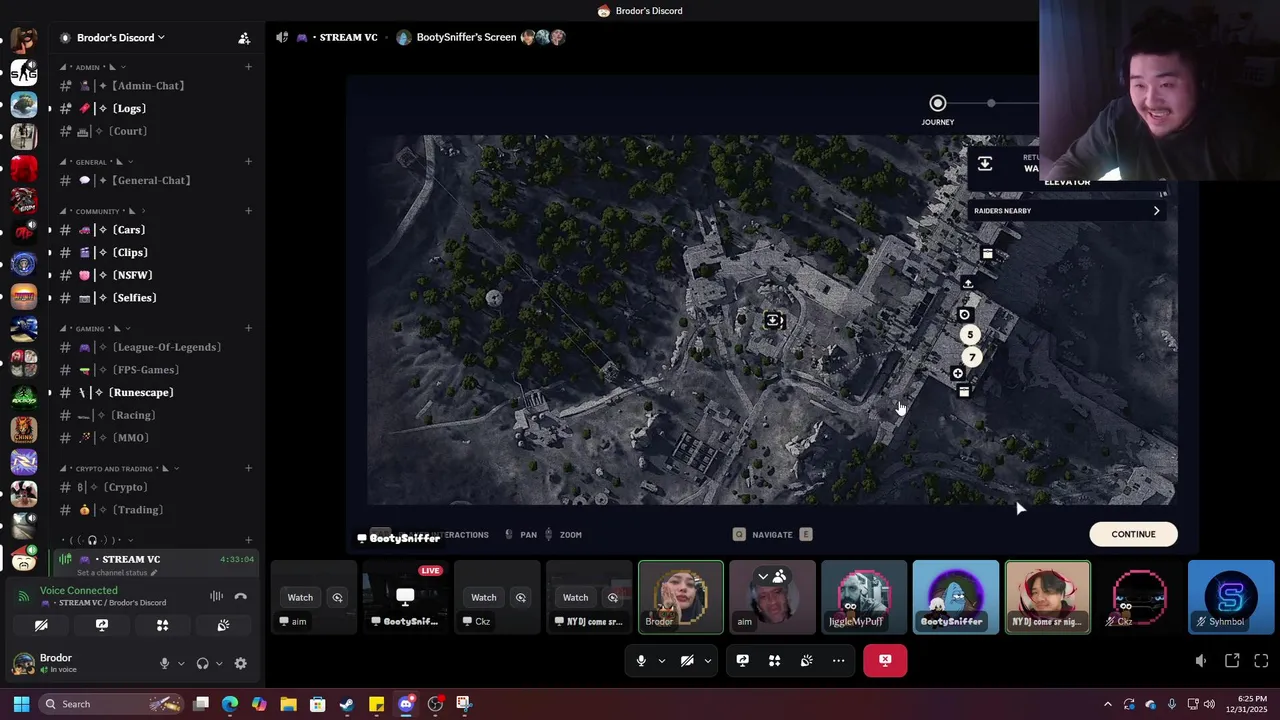Select the STREAM VC voice channel
The image size is (1280, 720).
(x=130, y=559)
